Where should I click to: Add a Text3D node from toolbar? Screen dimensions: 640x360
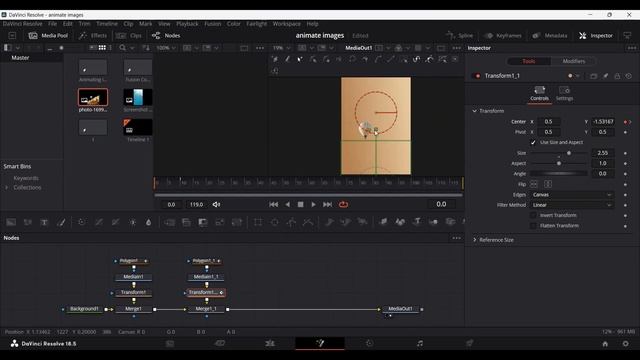417,222
